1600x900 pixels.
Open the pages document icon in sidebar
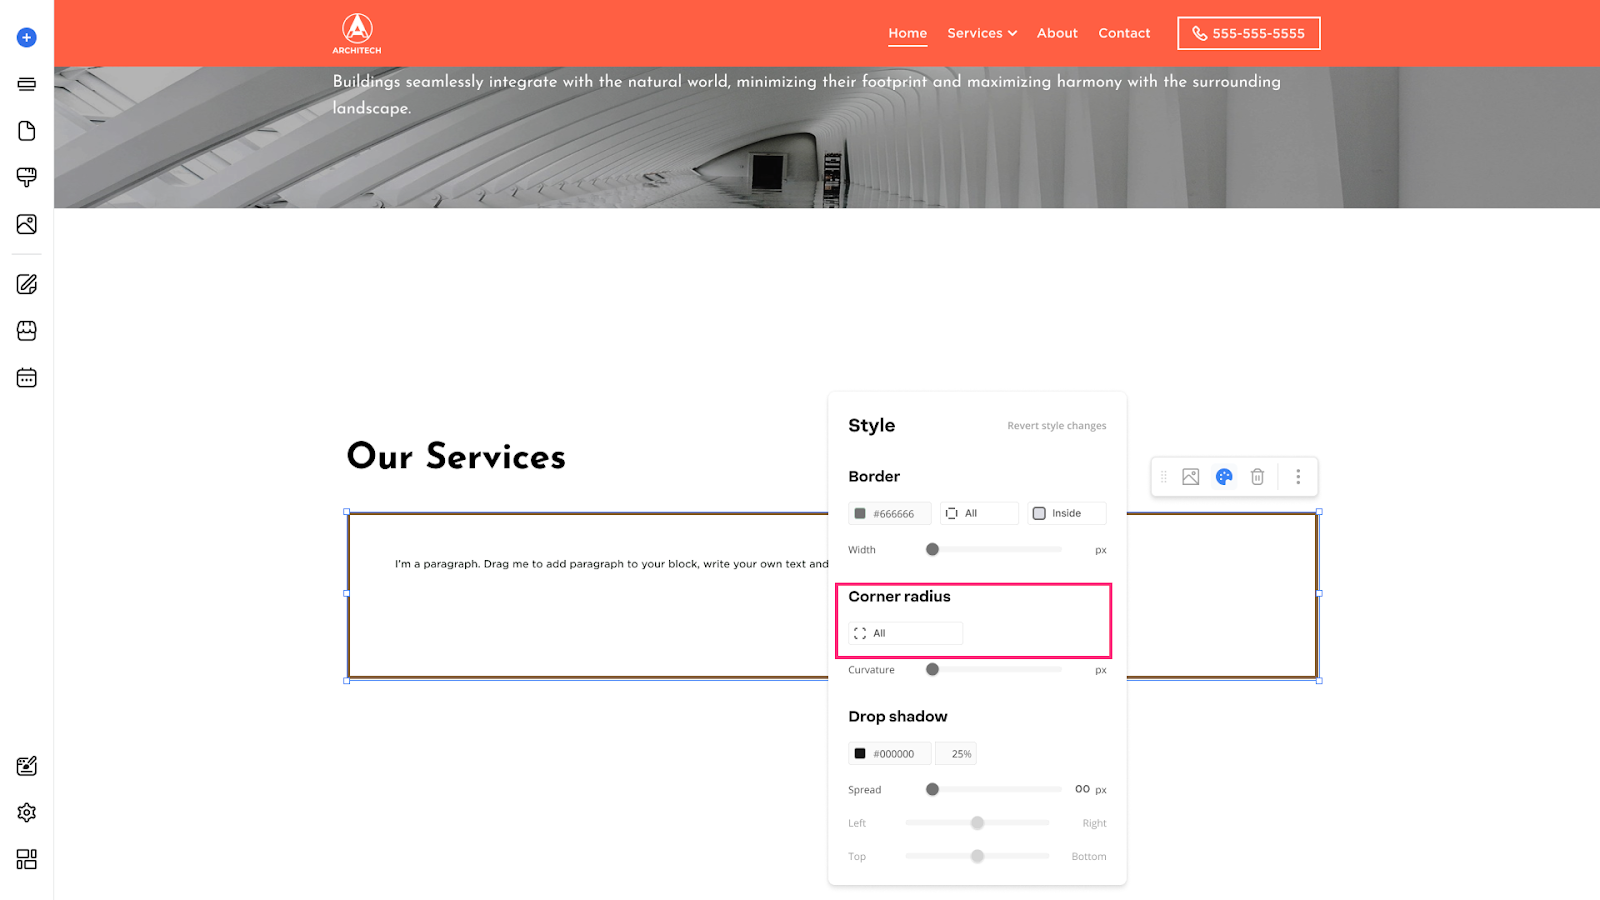[27, 131]
